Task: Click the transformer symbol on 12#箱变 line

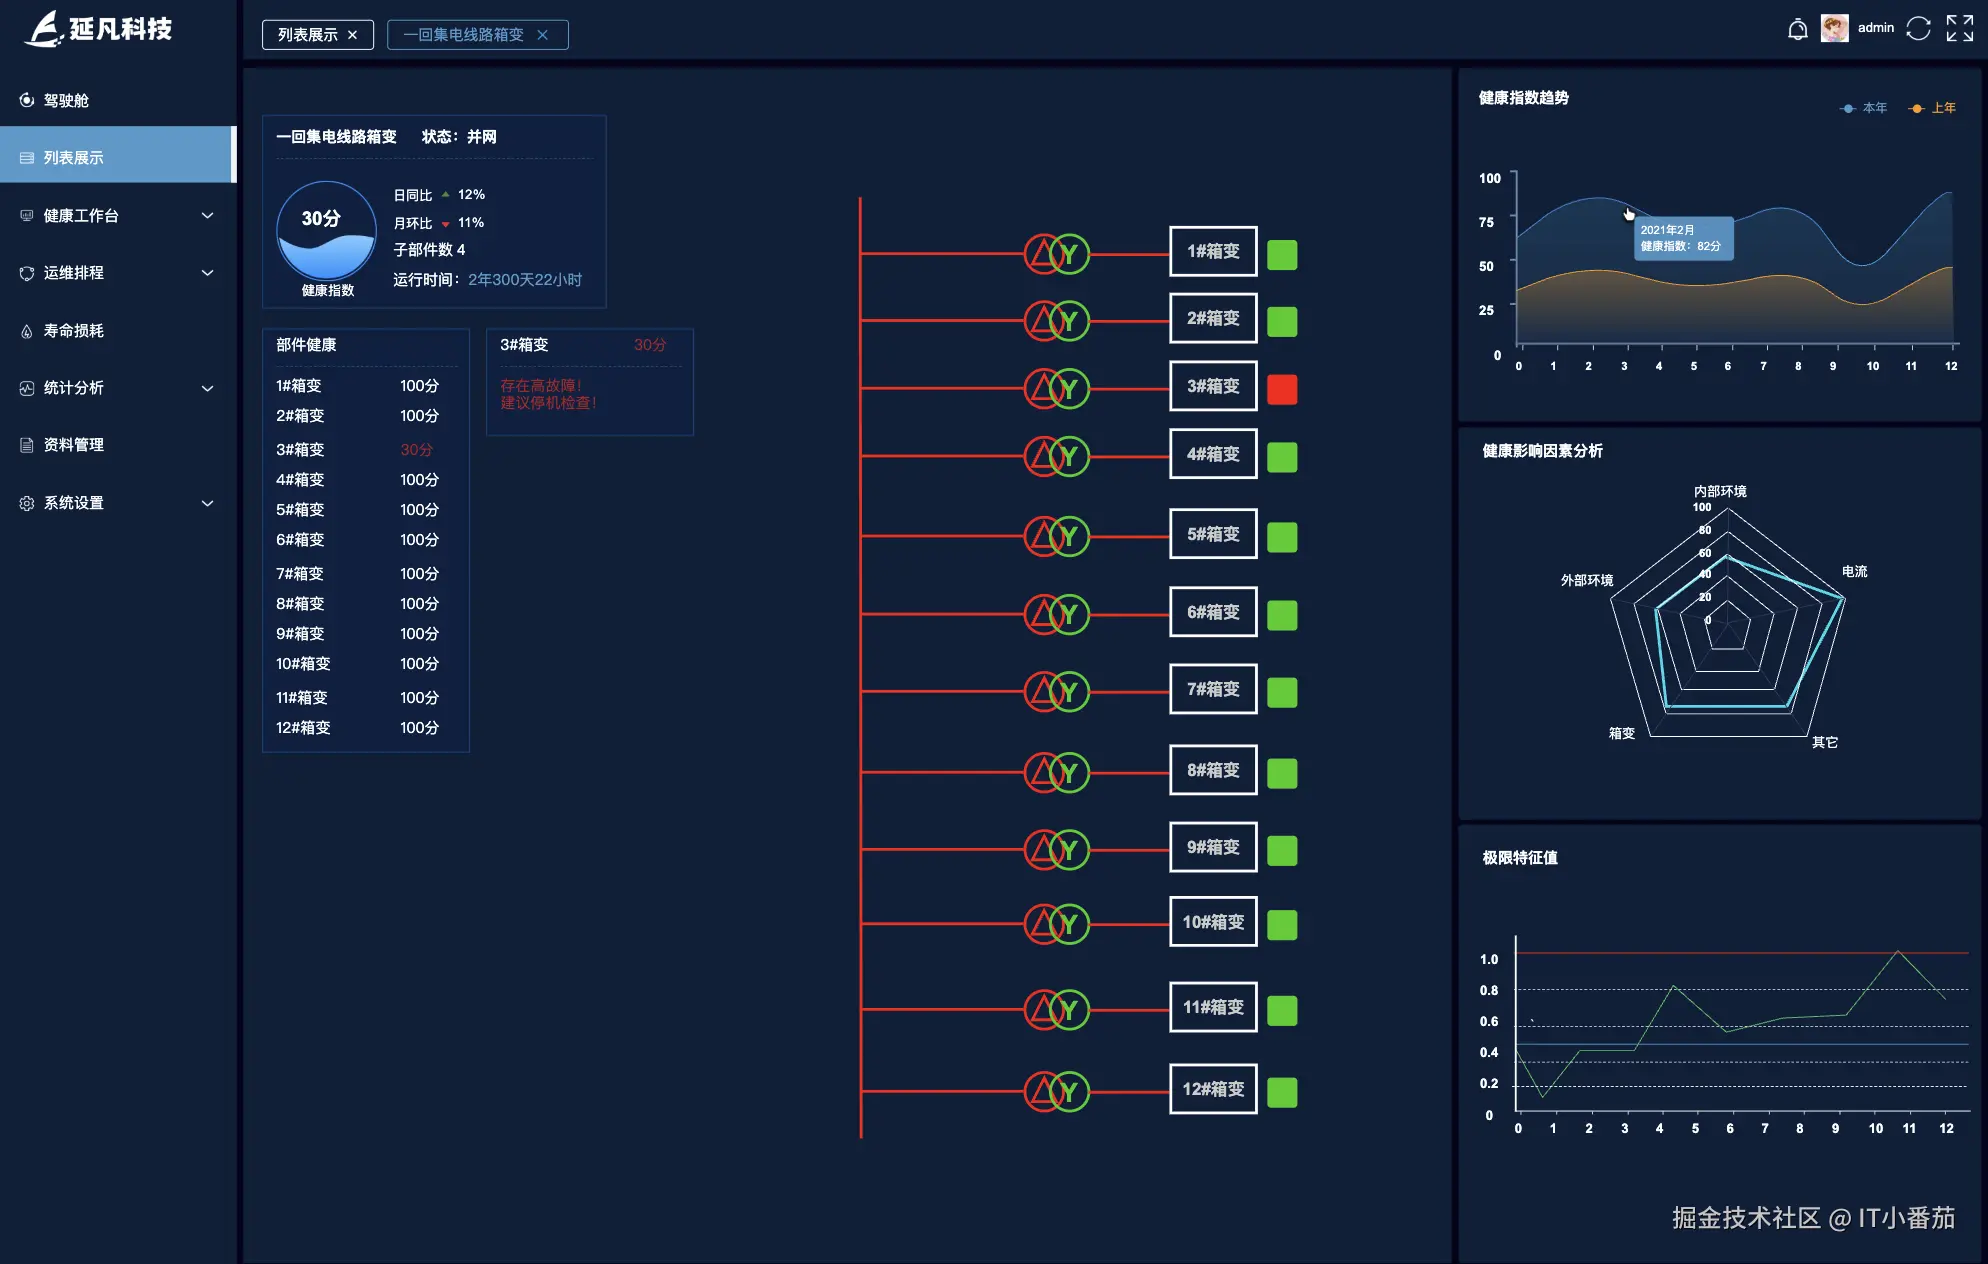Action: tap(1056, 1091)
